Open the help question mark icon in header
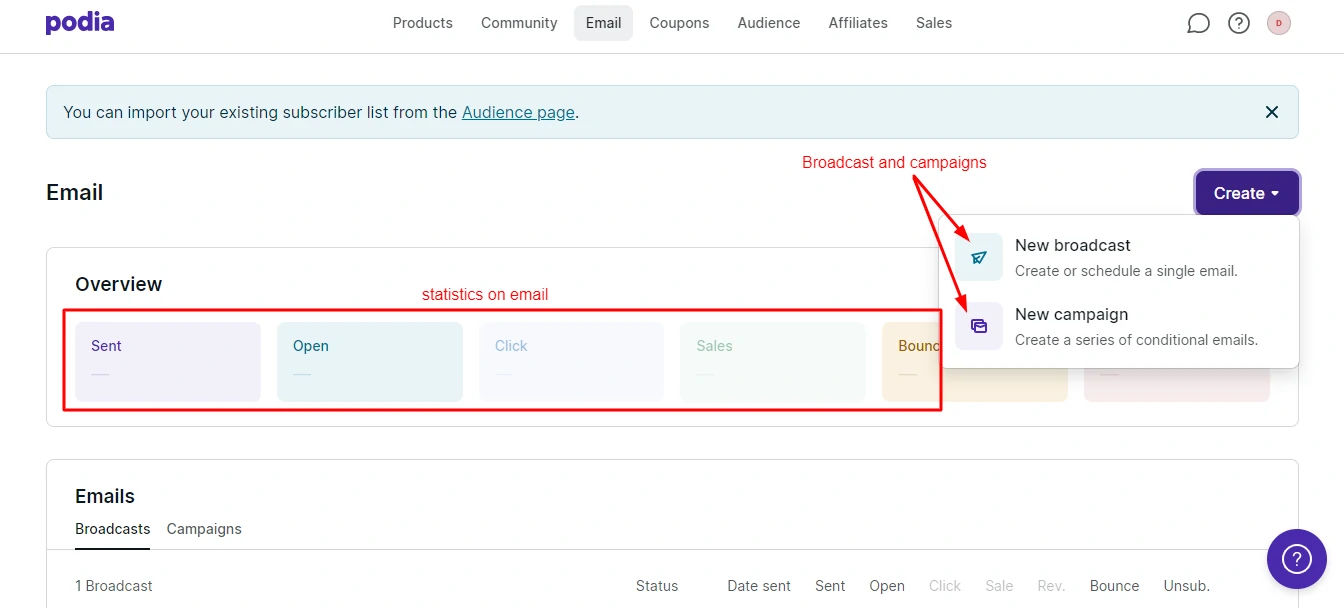The height and width of the screenshot is (608, 1344). (x=1239, y=23)
